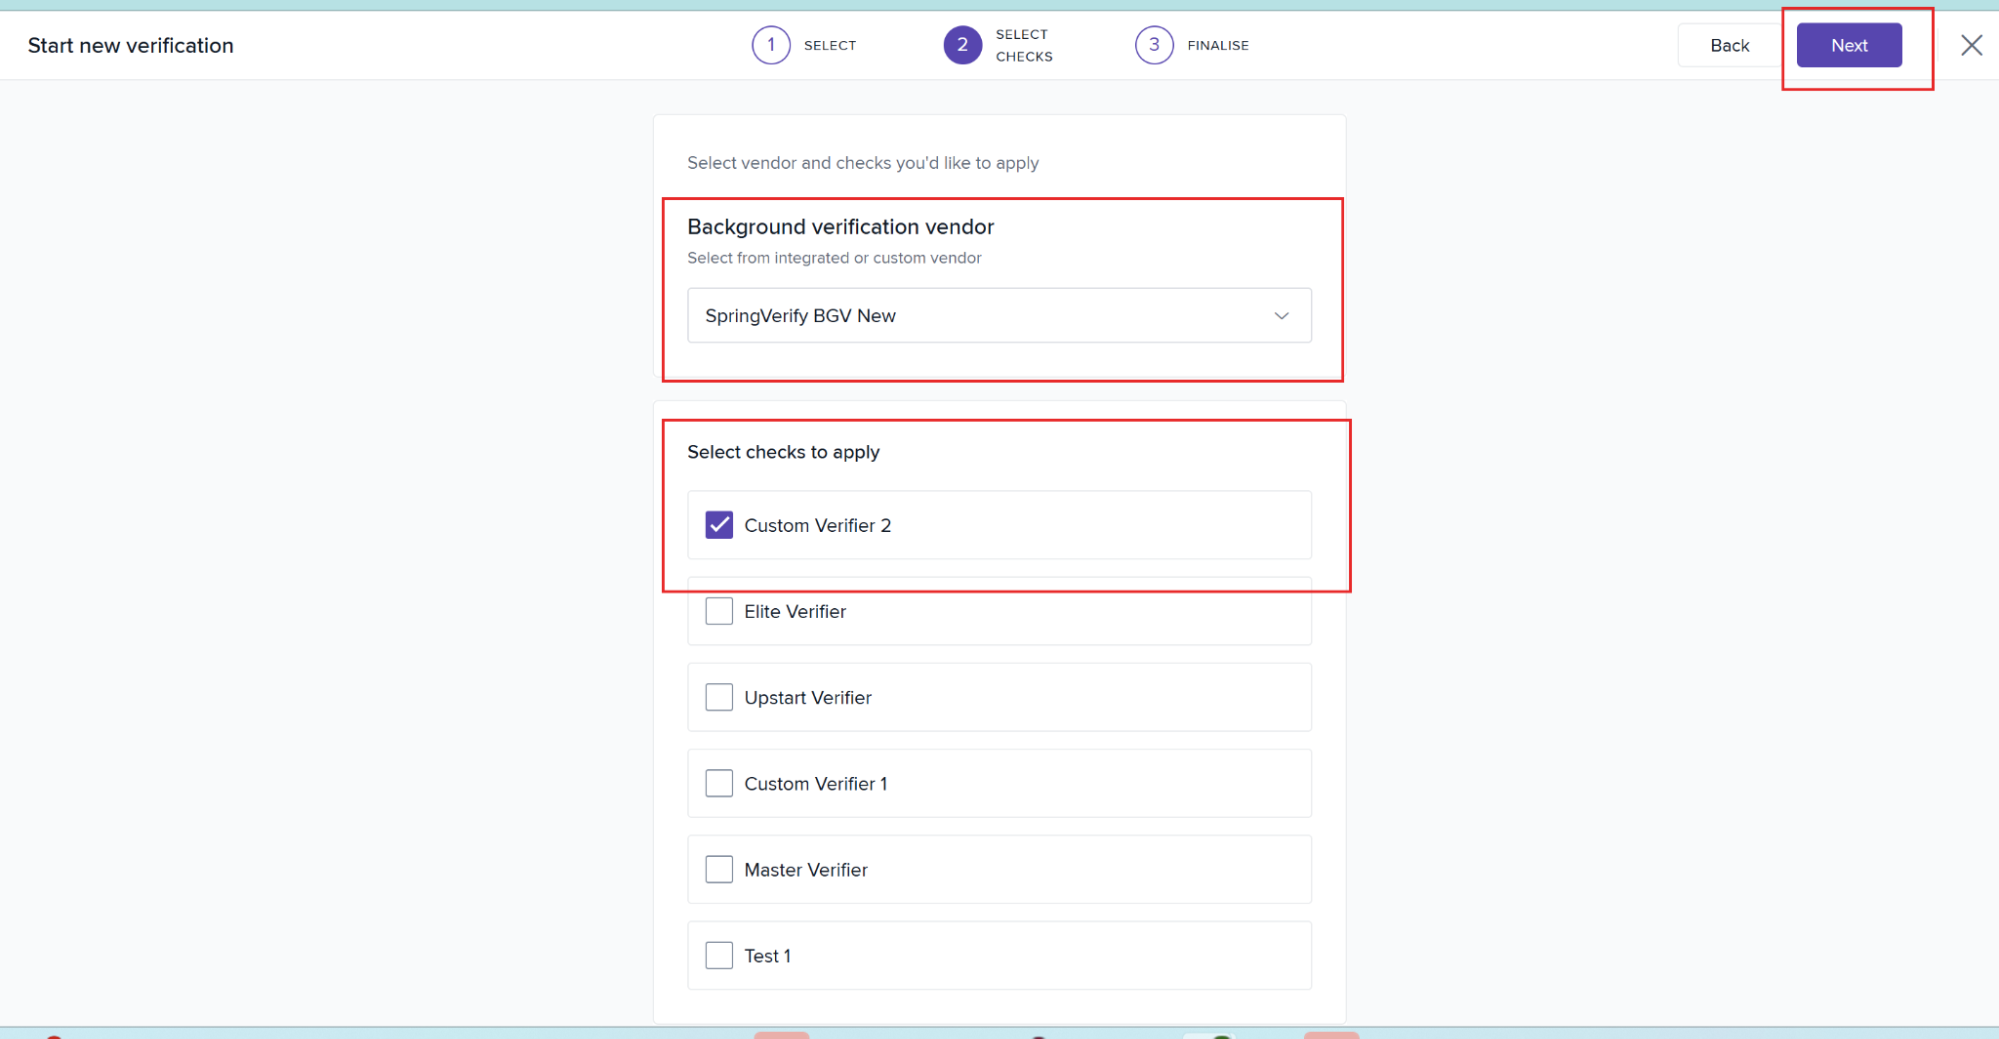The height and width of the screenshot is (1039, 1999).
Task: Click the Master Verifier row label
Action: coord(805,870)
